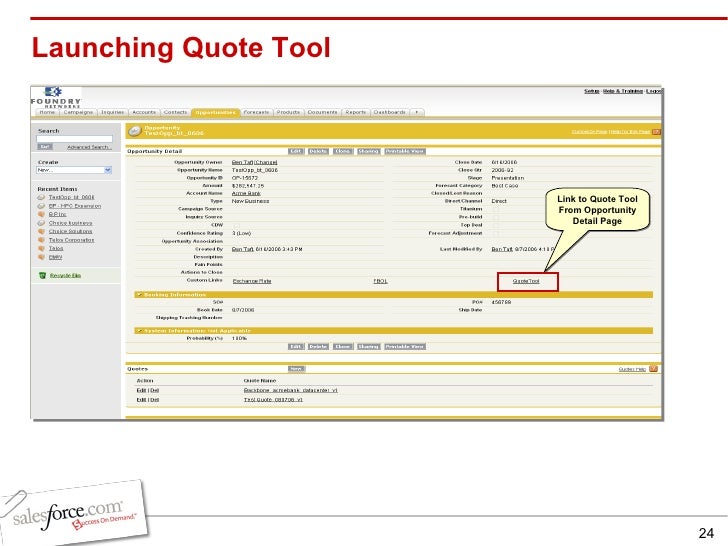Open the Recycle Bin link

65,275
